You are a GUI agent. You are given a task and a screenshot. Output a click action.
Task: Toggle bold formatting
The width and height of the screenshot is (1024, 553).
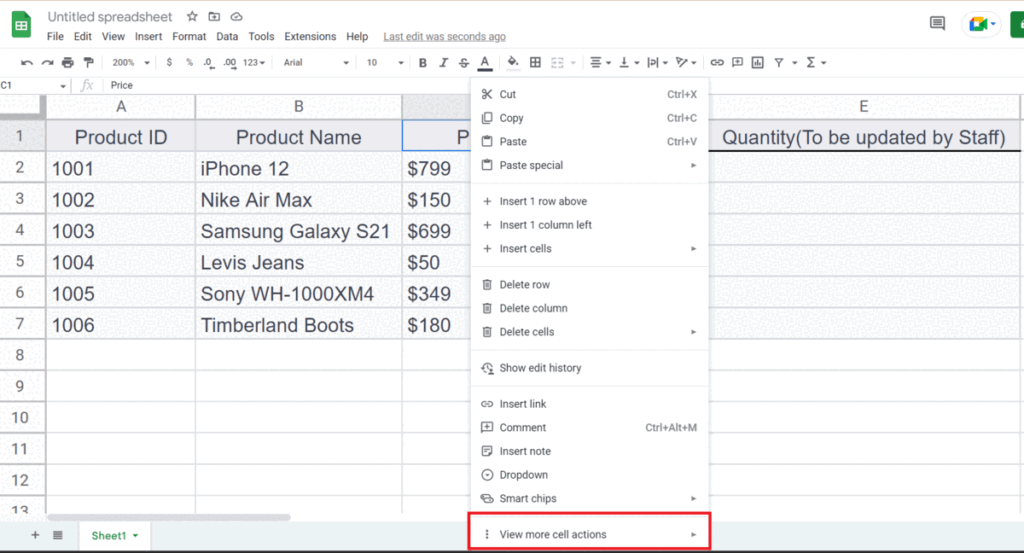tap(423, 63)
